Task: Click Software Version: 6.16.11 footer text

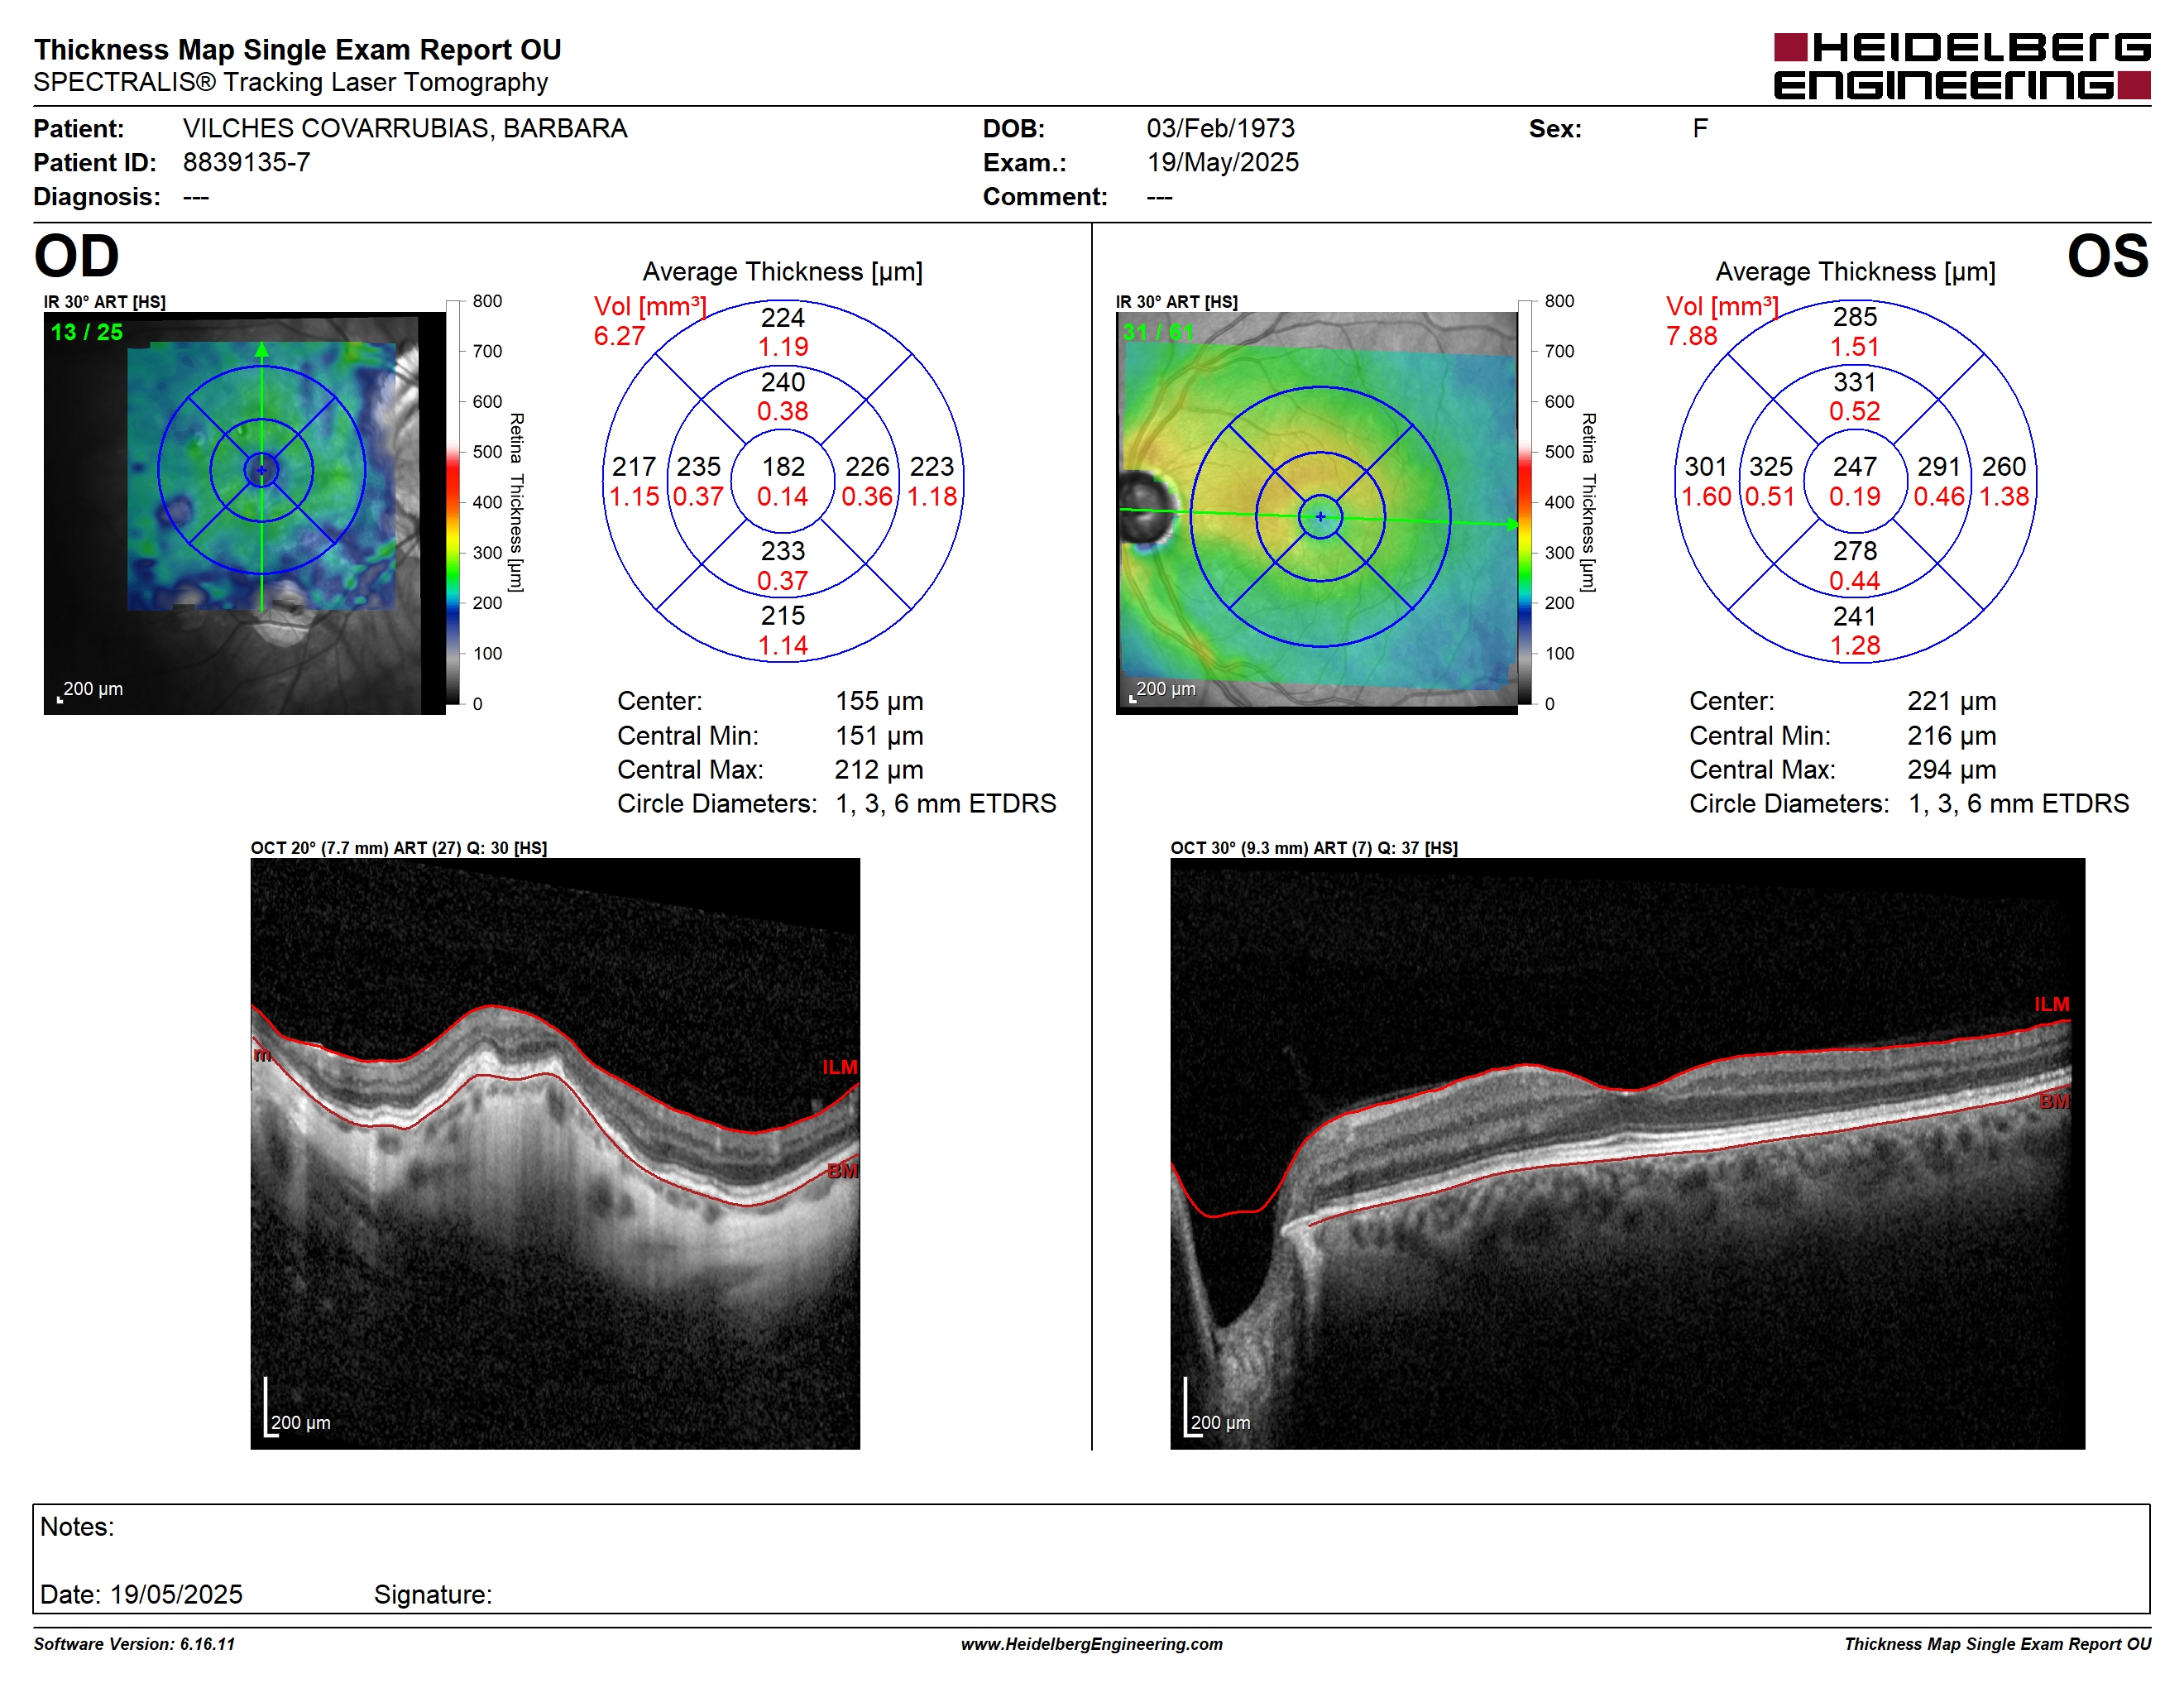Action: click(134, 1644)
